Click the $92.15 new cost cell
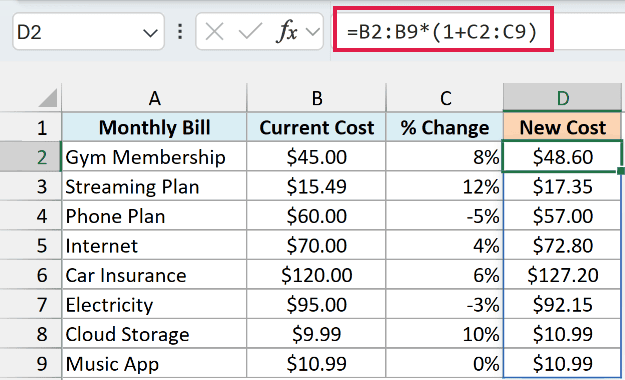 tap(562, 304)
